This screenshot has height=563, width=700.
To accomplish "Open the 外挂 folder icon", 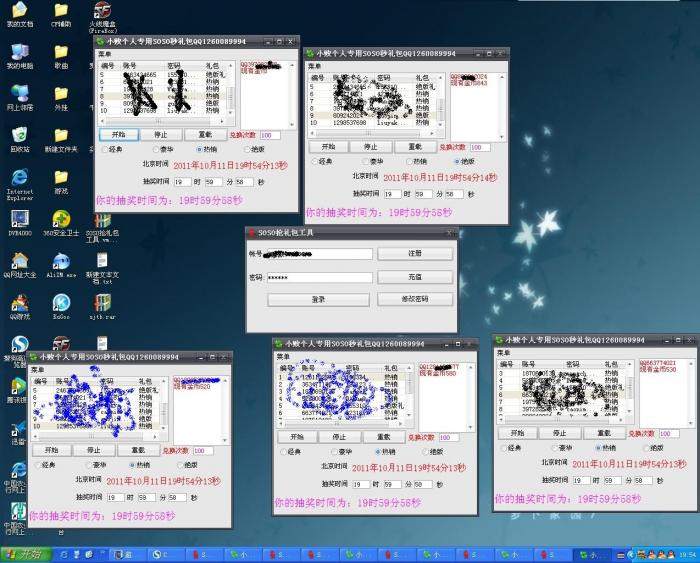I will [61, 98].
